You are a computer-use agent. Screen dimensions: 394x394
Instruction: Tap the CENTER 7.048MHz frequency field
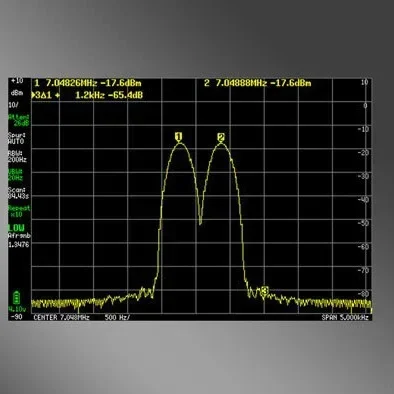(x=61, y=317)
